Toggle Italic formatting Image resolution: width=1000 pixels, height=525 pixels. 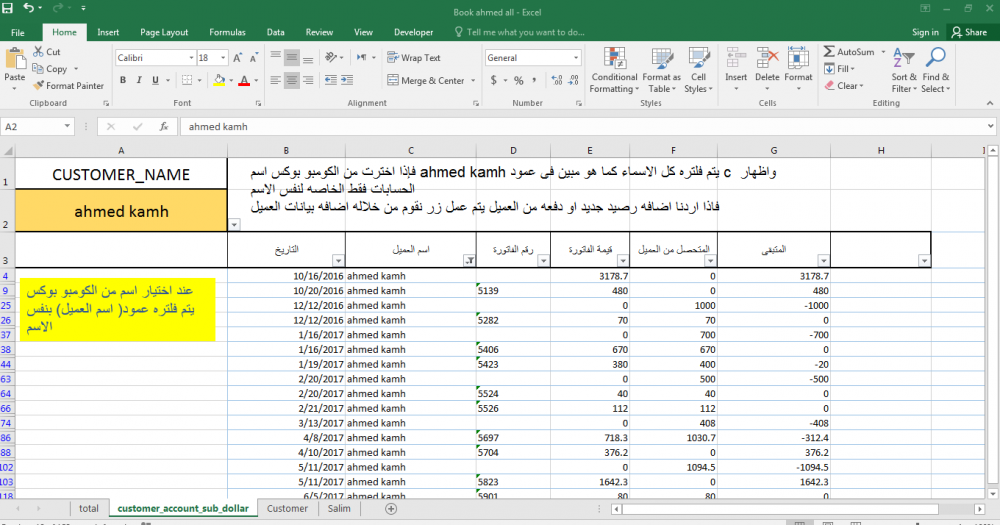pyautogui.click(x=138, y=80)
